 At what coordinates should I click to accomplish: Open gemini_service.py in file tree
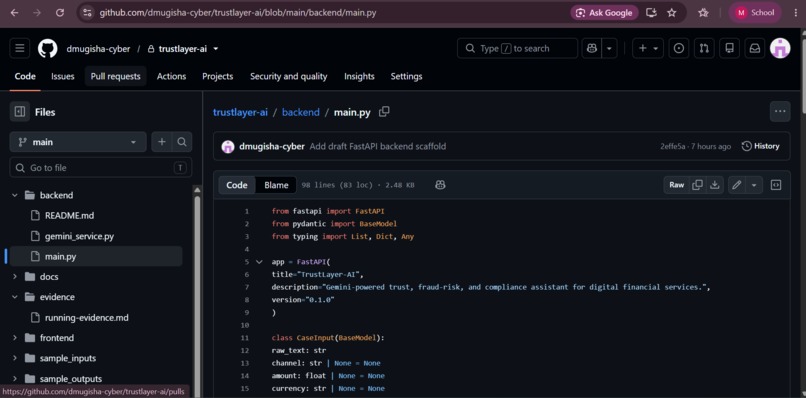click(x=79, y=237)
